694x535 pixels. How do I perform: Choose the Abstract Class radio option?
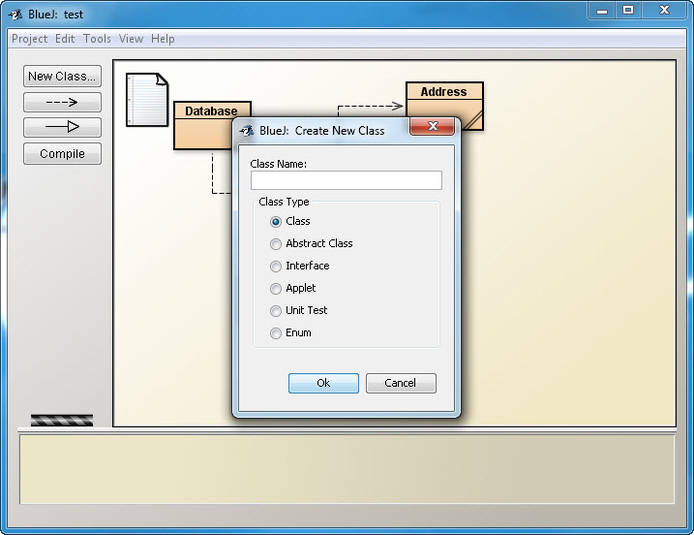pos(276,244)
